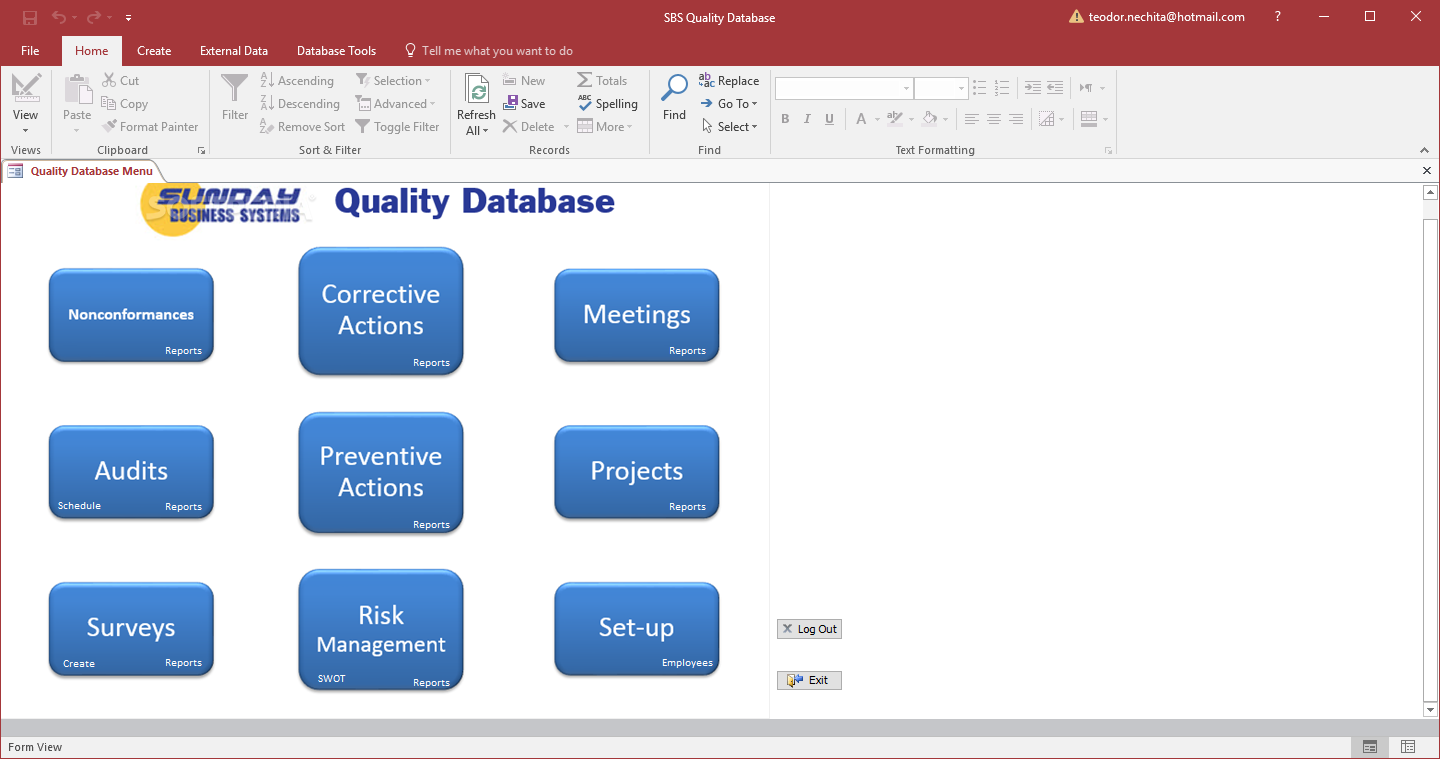Click the vertical scrollbar down arrow
1440x759 pixels.
[1430, 710]
